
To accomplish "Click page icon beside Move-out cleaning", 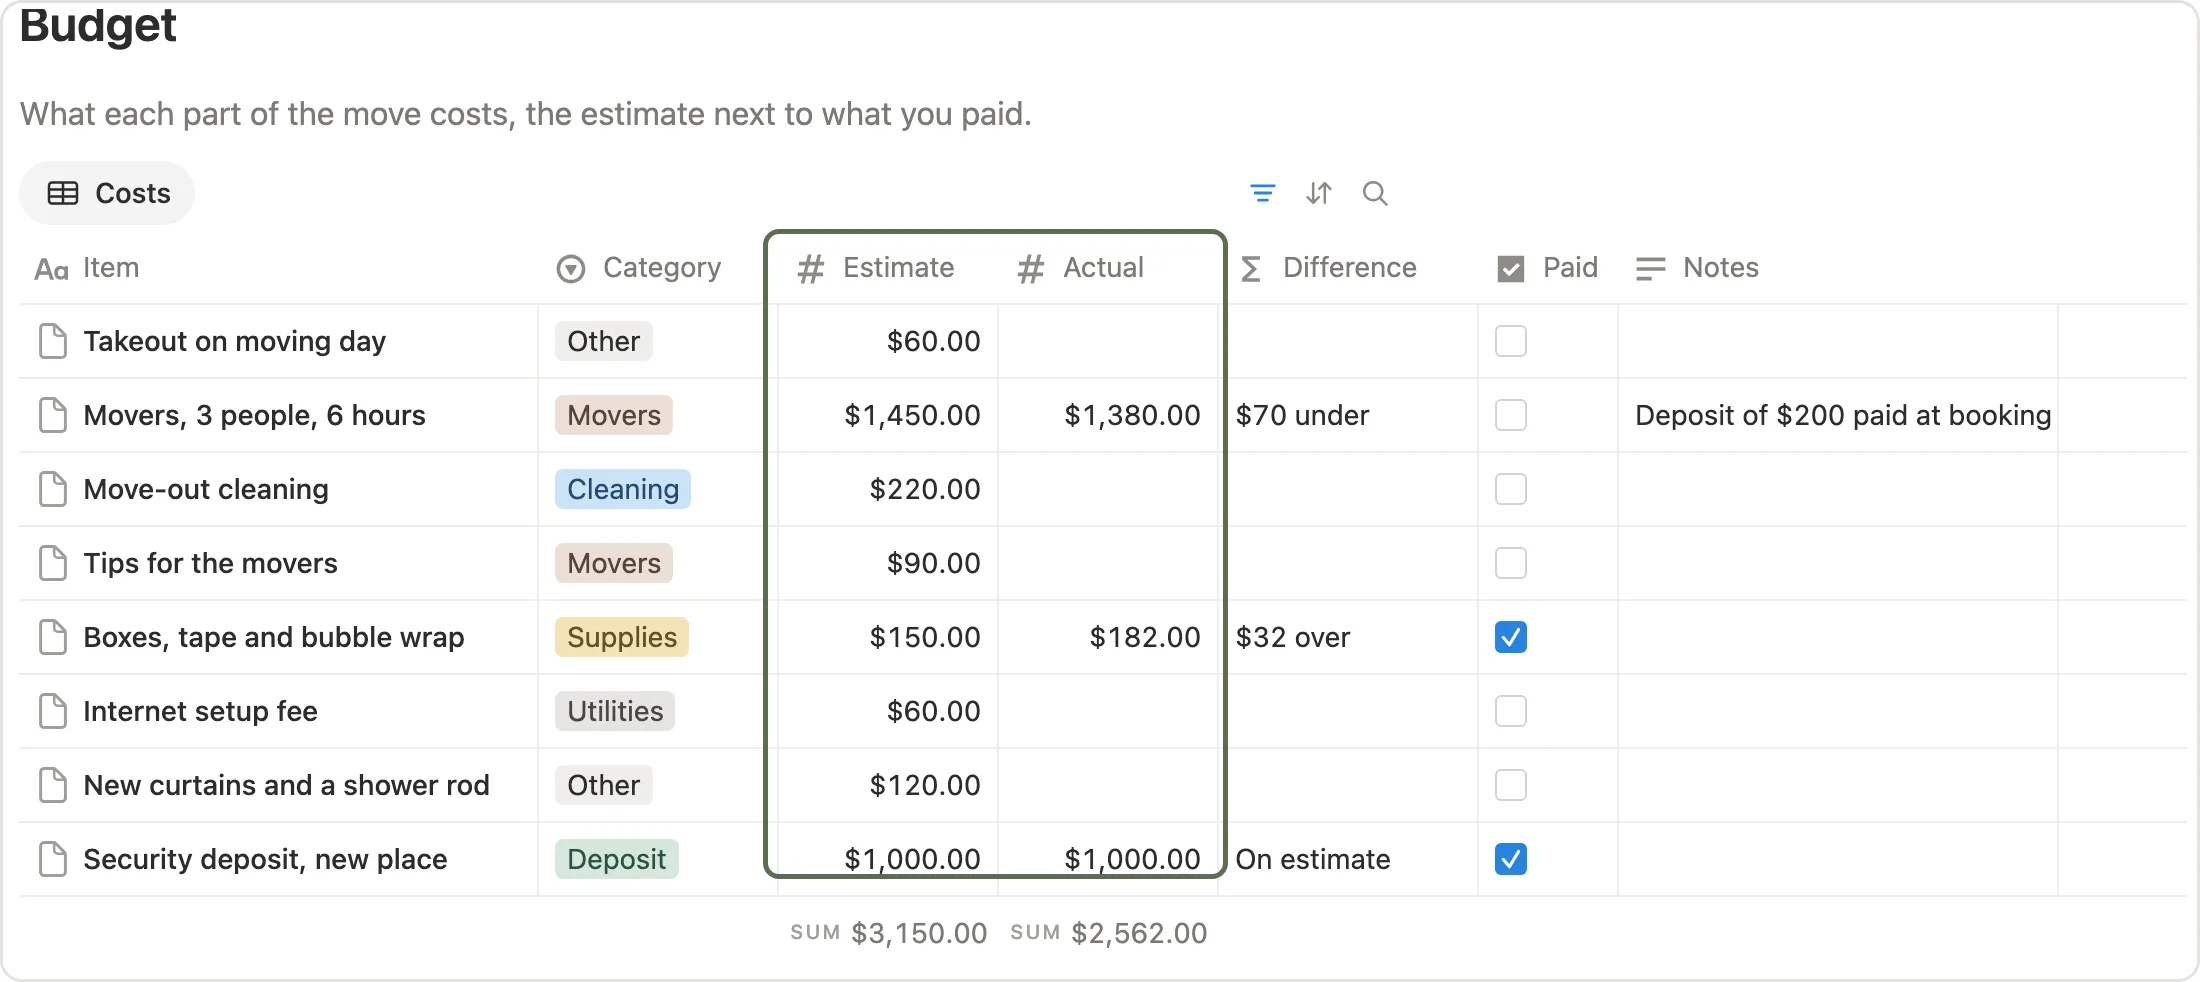I will (x=53, y=489).
